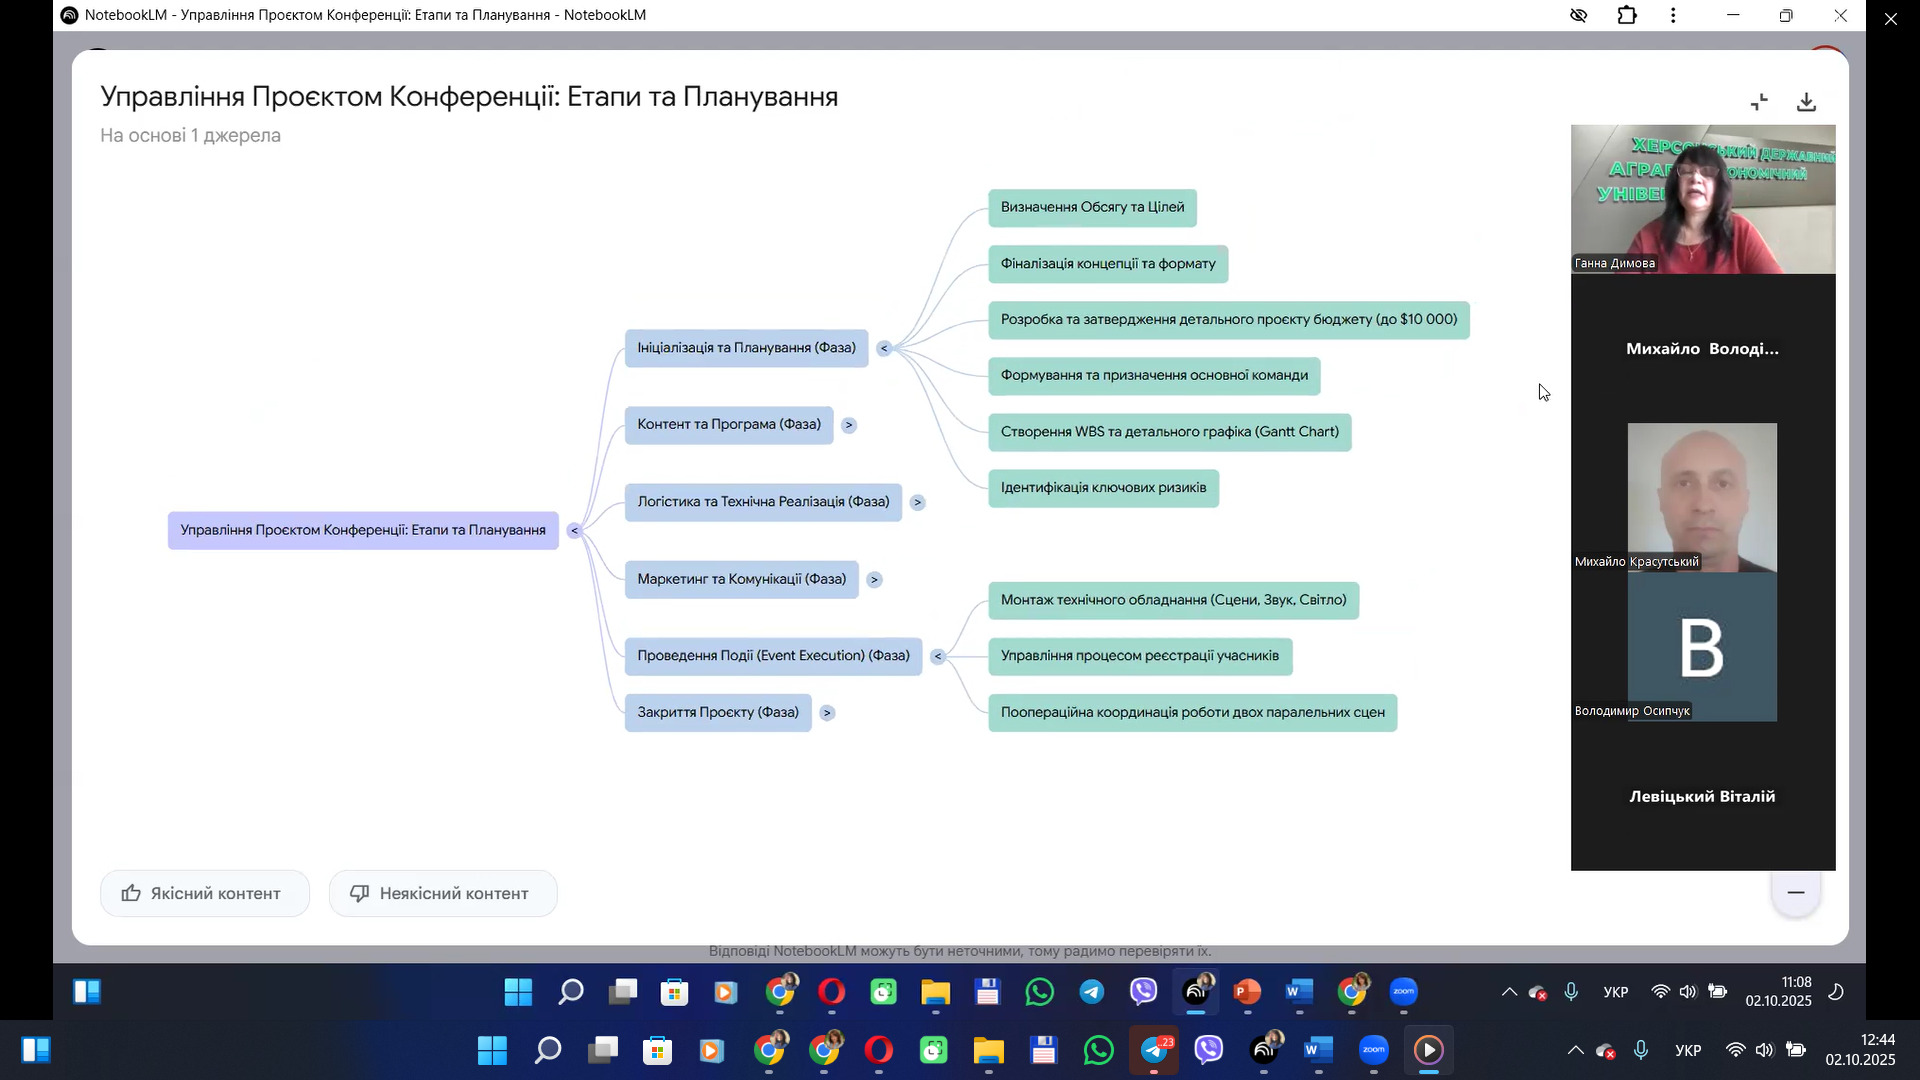Click the Якісний контент thumbs-up button

[x=205, y=893]
